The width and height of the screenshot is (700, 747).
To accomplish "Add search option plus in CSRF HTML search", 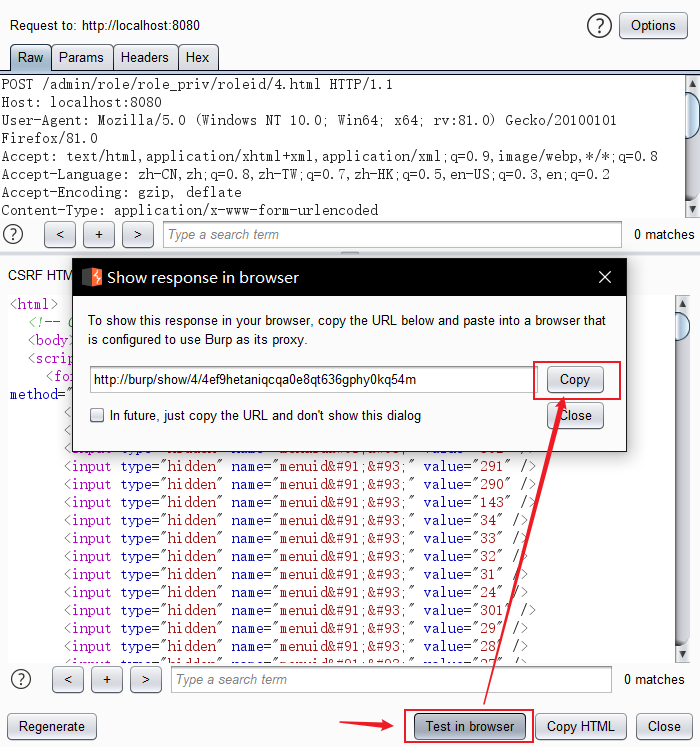I will (107, 679).
